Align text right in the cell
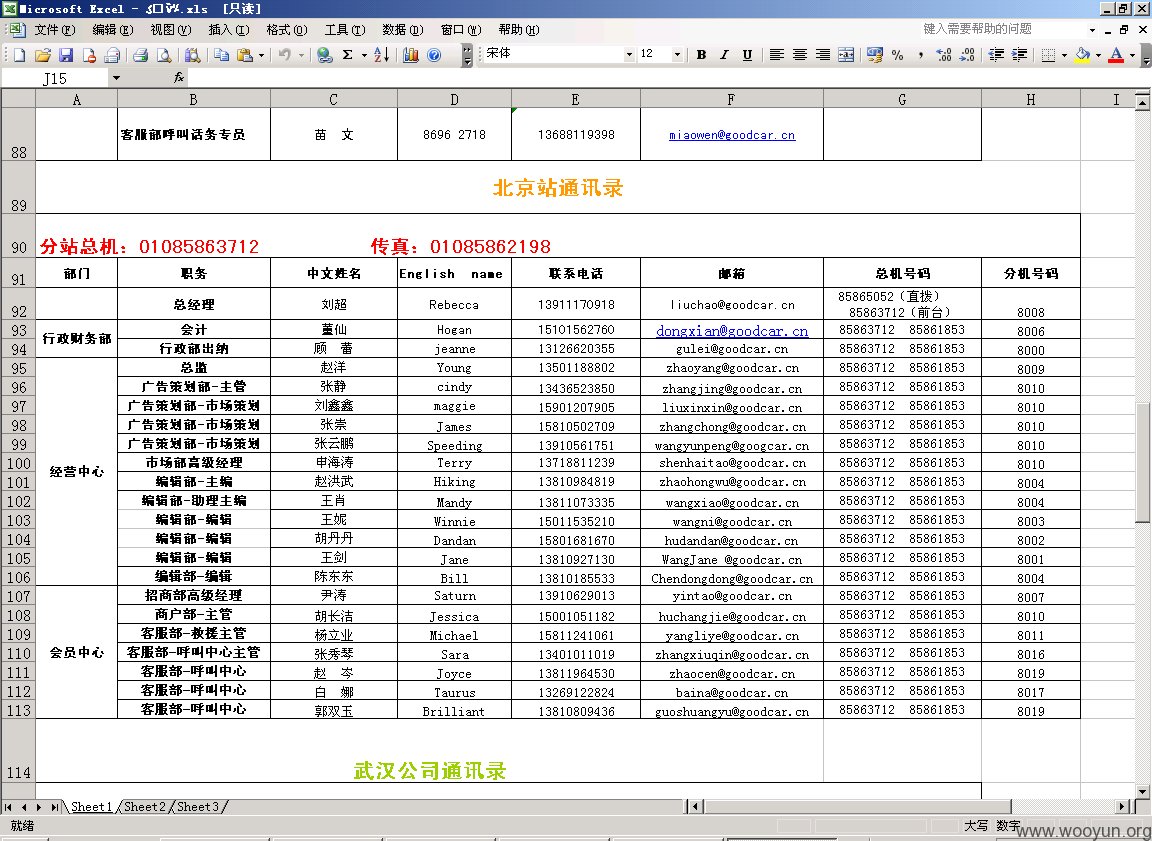 [x=823, y=55]
